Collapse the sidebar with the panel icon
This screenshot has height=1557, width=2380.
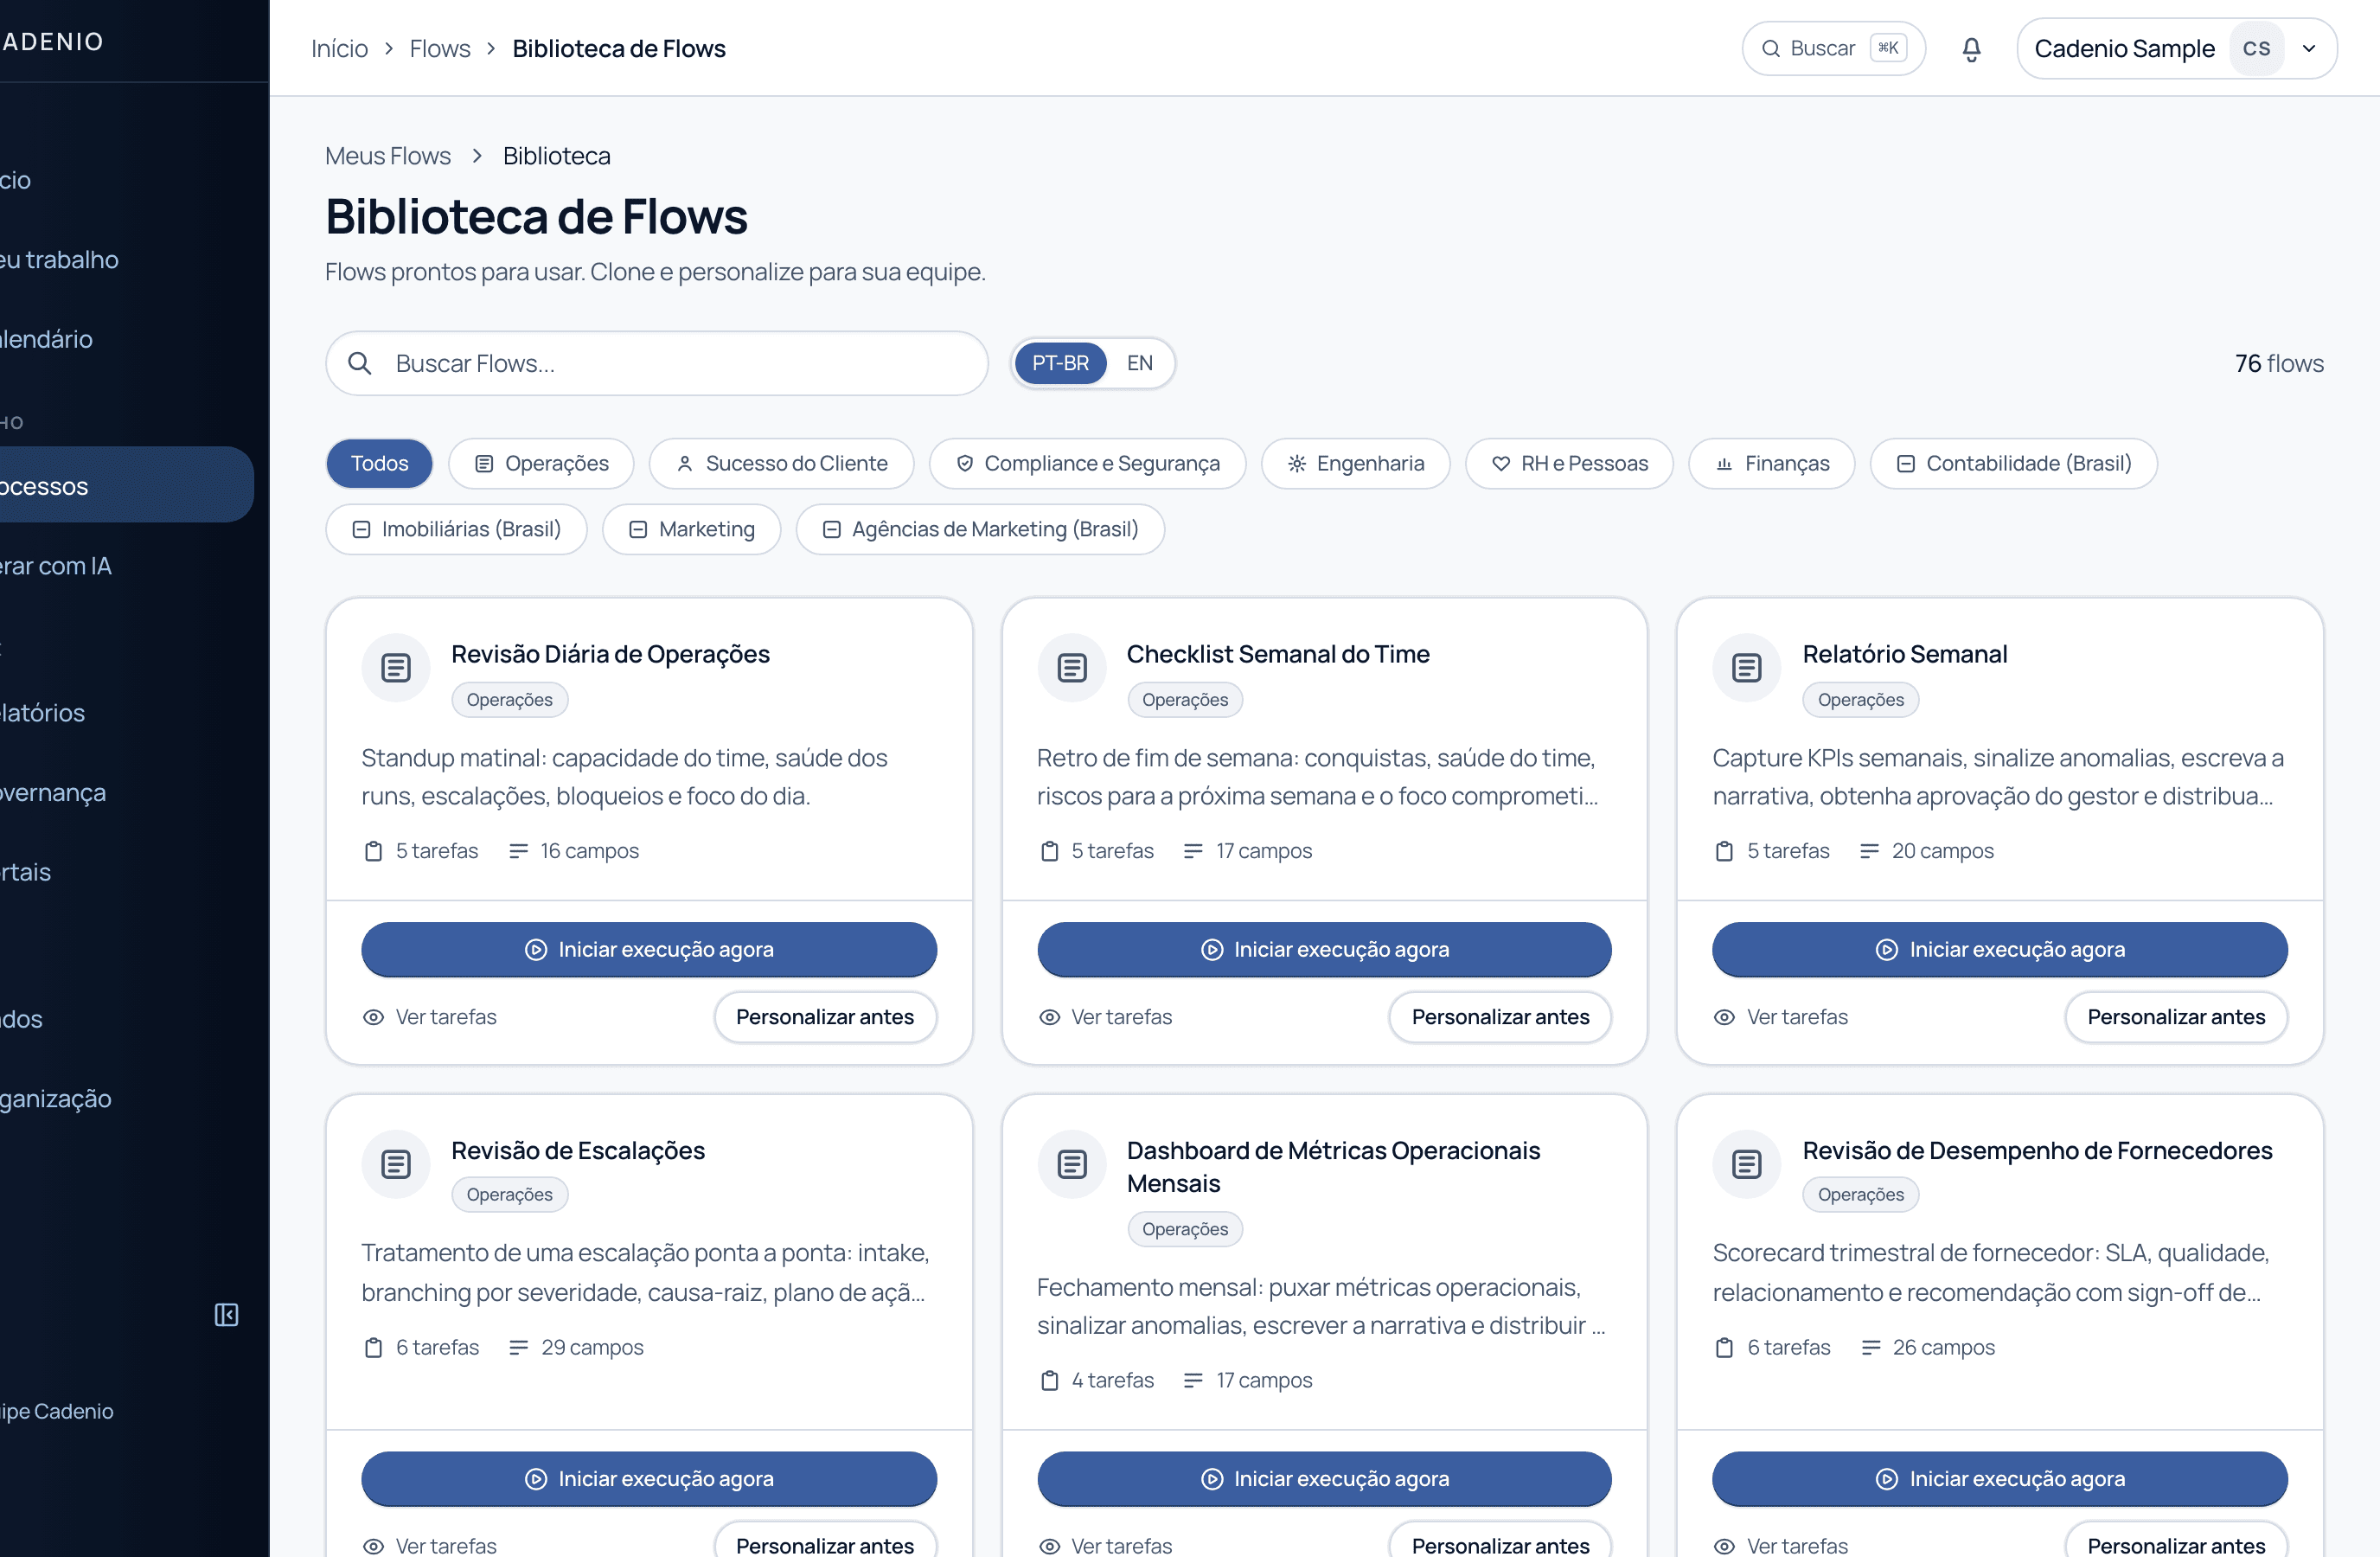[227, 1314]
